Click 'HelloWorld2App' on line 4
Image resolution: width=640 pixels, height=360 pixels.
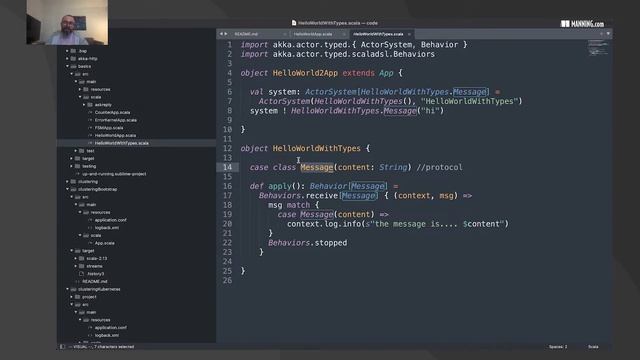coord(305,73)
